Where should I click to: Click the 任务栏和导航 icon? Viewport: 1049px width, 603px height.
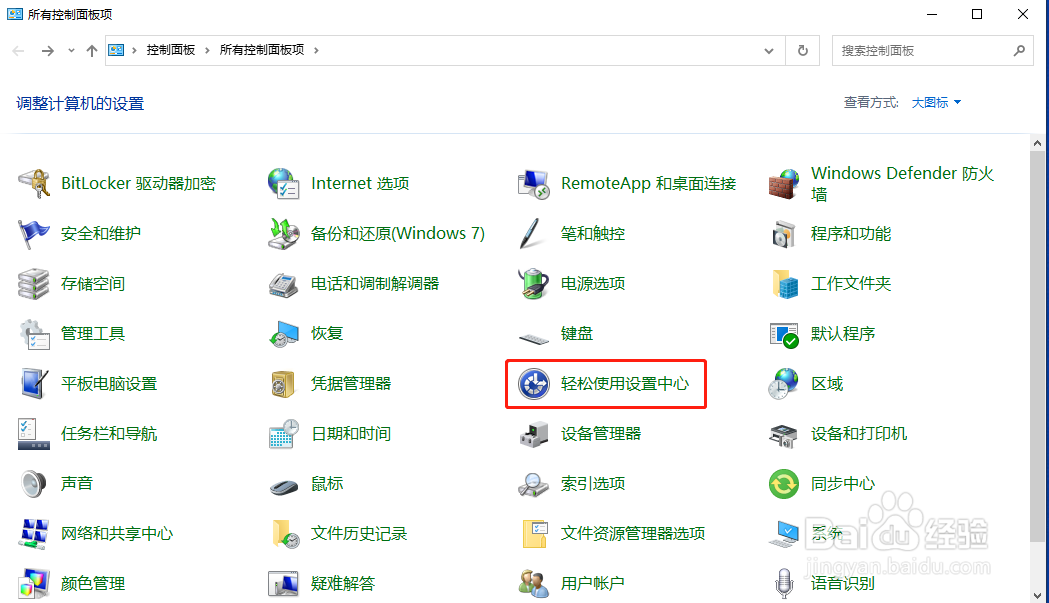pos(33,434)
